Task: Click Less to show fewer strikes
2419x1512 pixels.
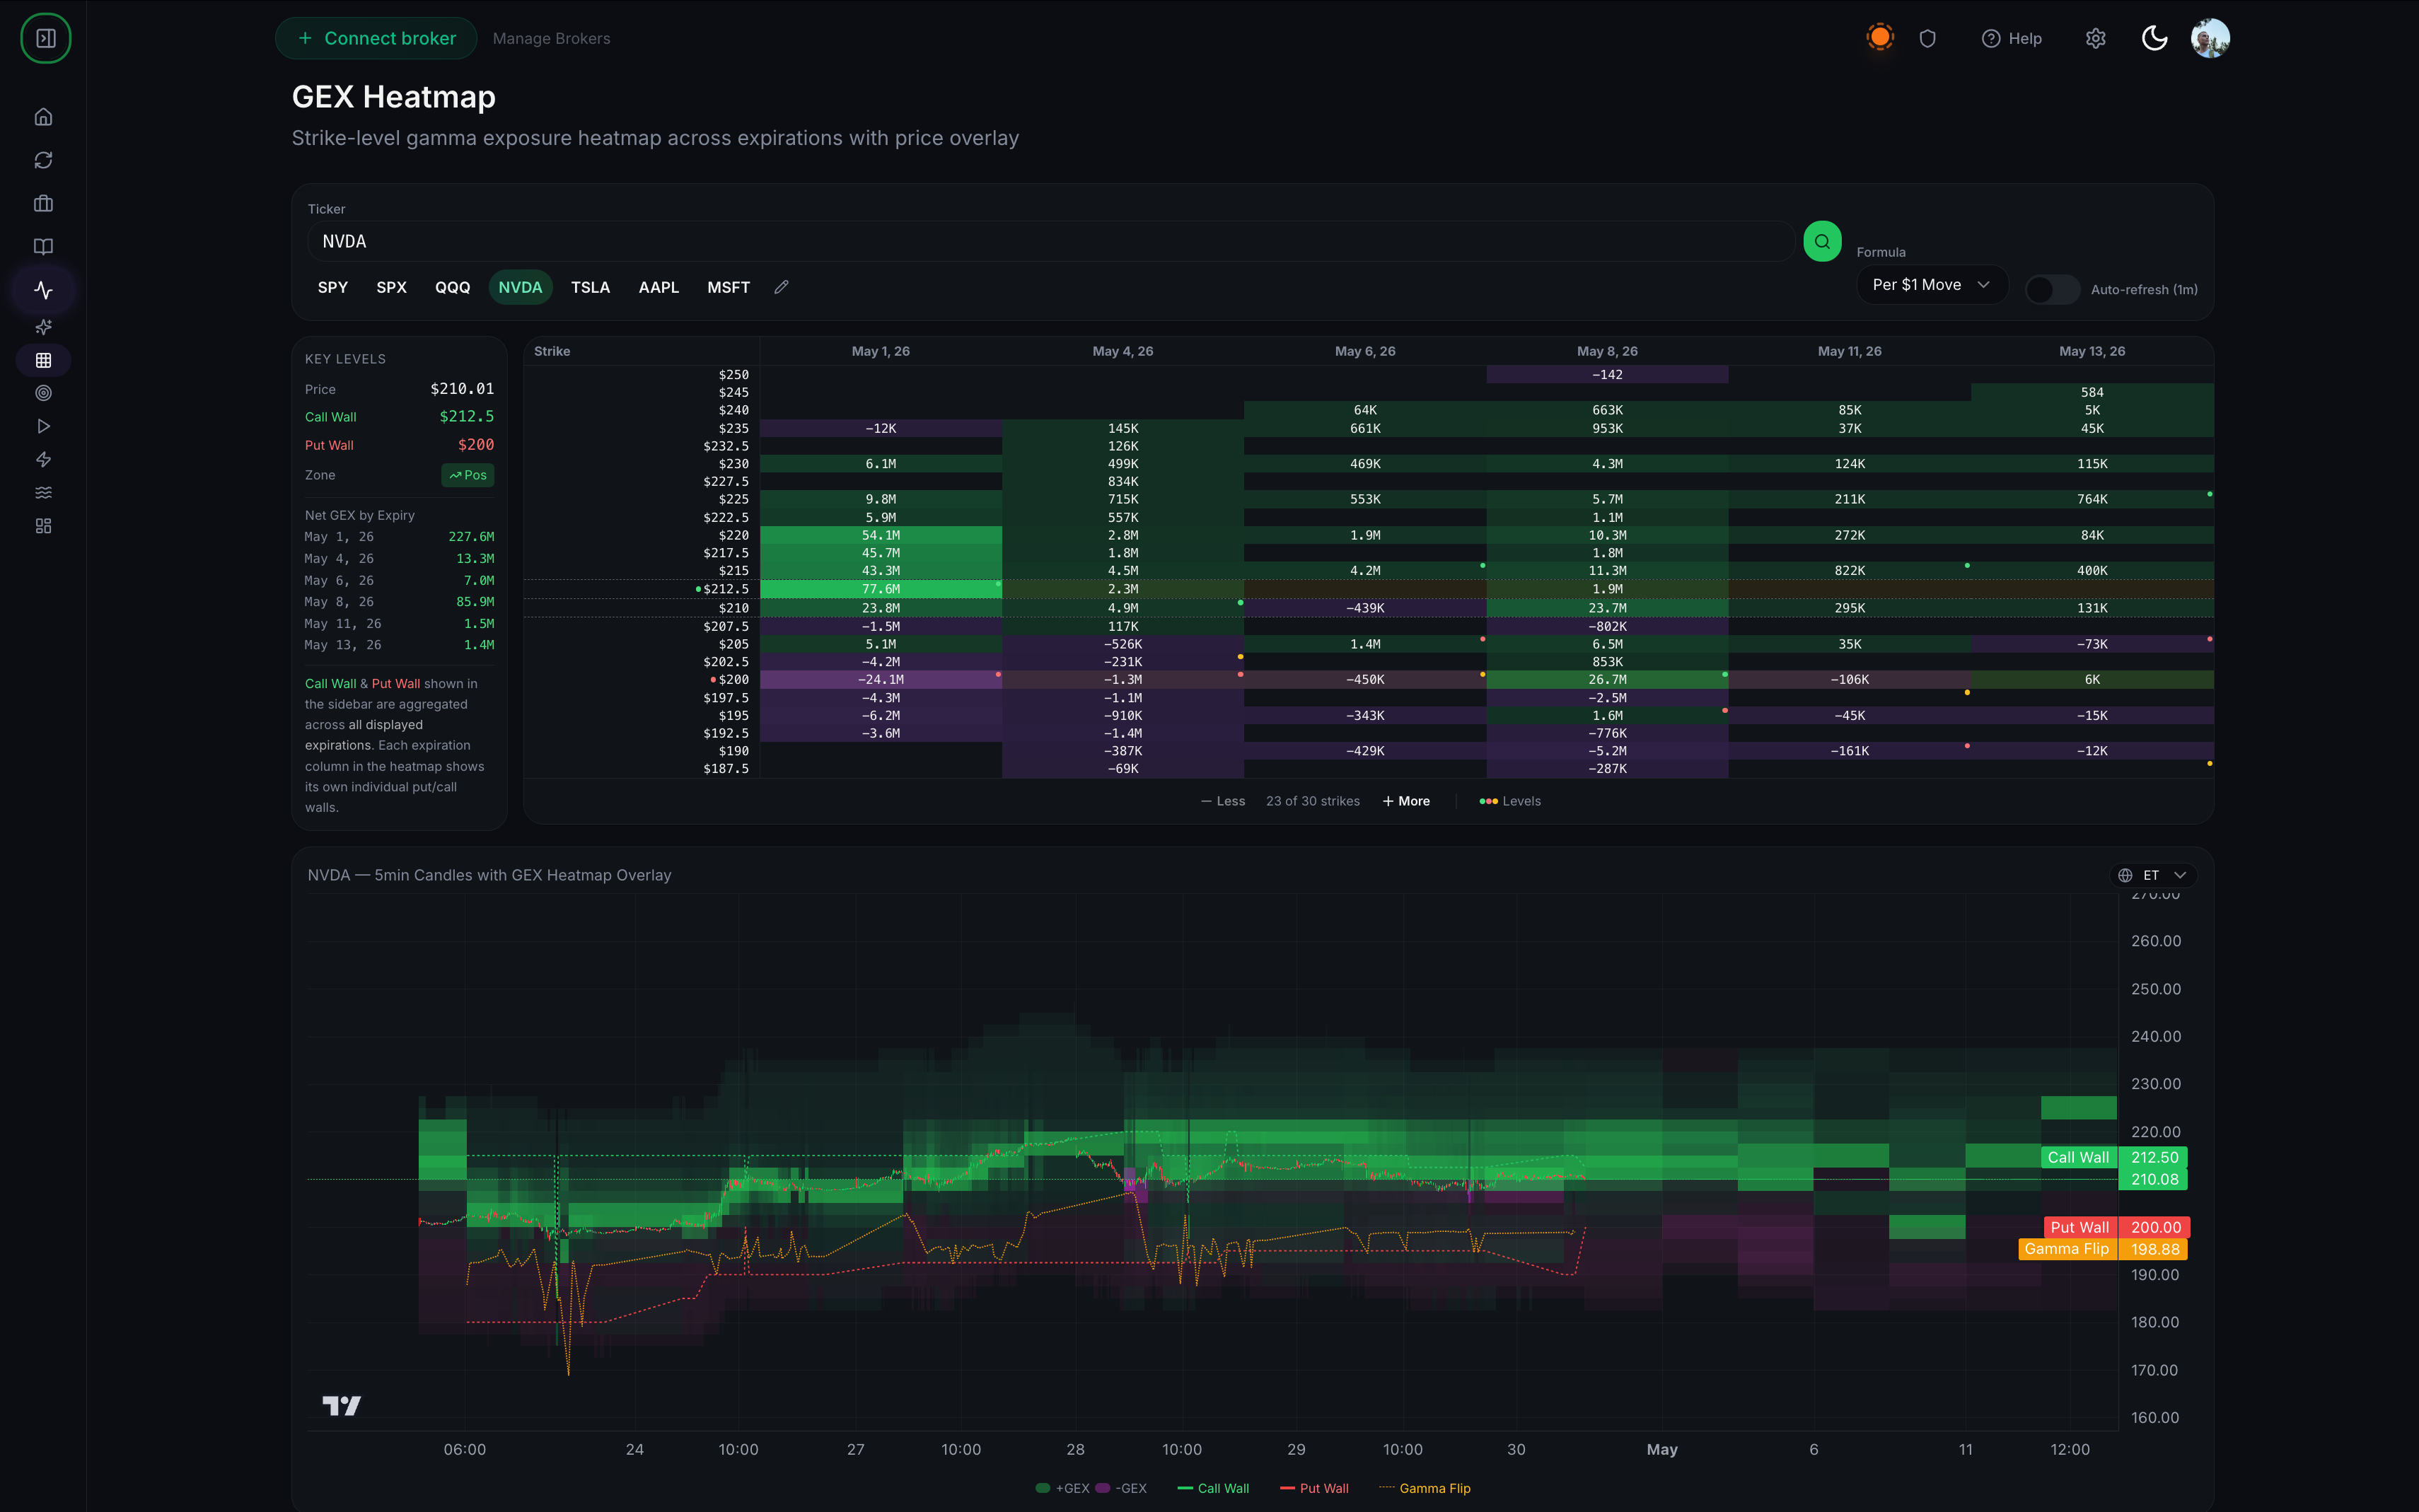Action: [1223, 801]
